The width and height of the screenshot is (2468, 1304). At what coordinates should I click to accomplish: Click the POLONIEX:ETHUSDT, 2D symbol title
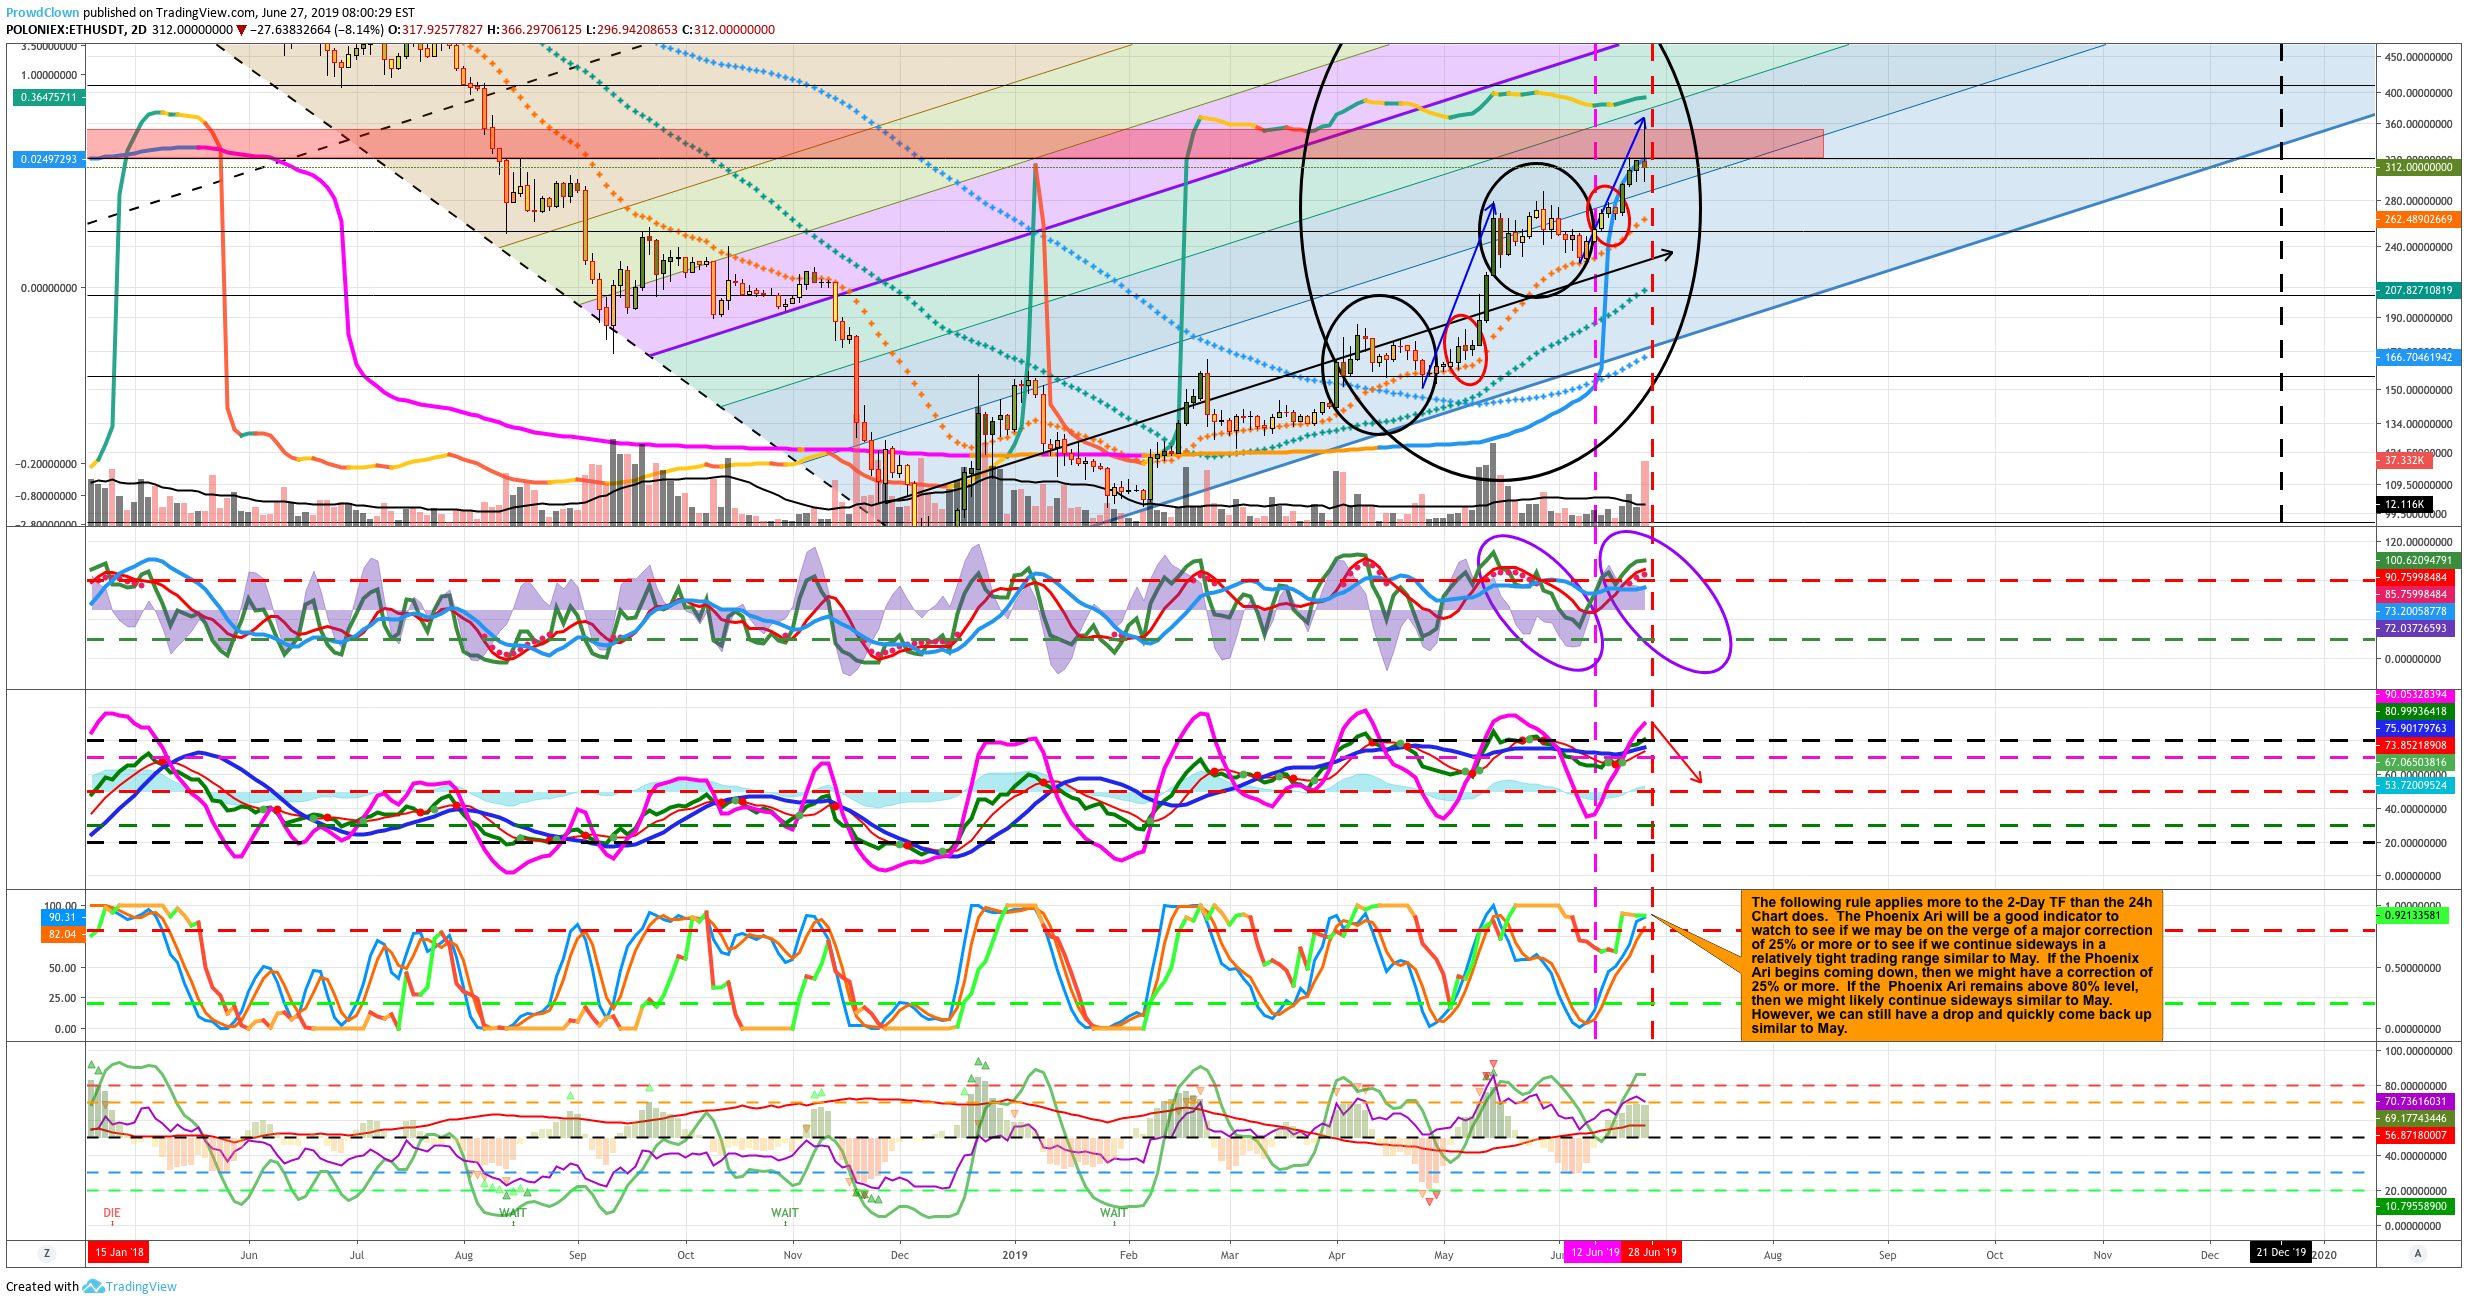(76, 30)
